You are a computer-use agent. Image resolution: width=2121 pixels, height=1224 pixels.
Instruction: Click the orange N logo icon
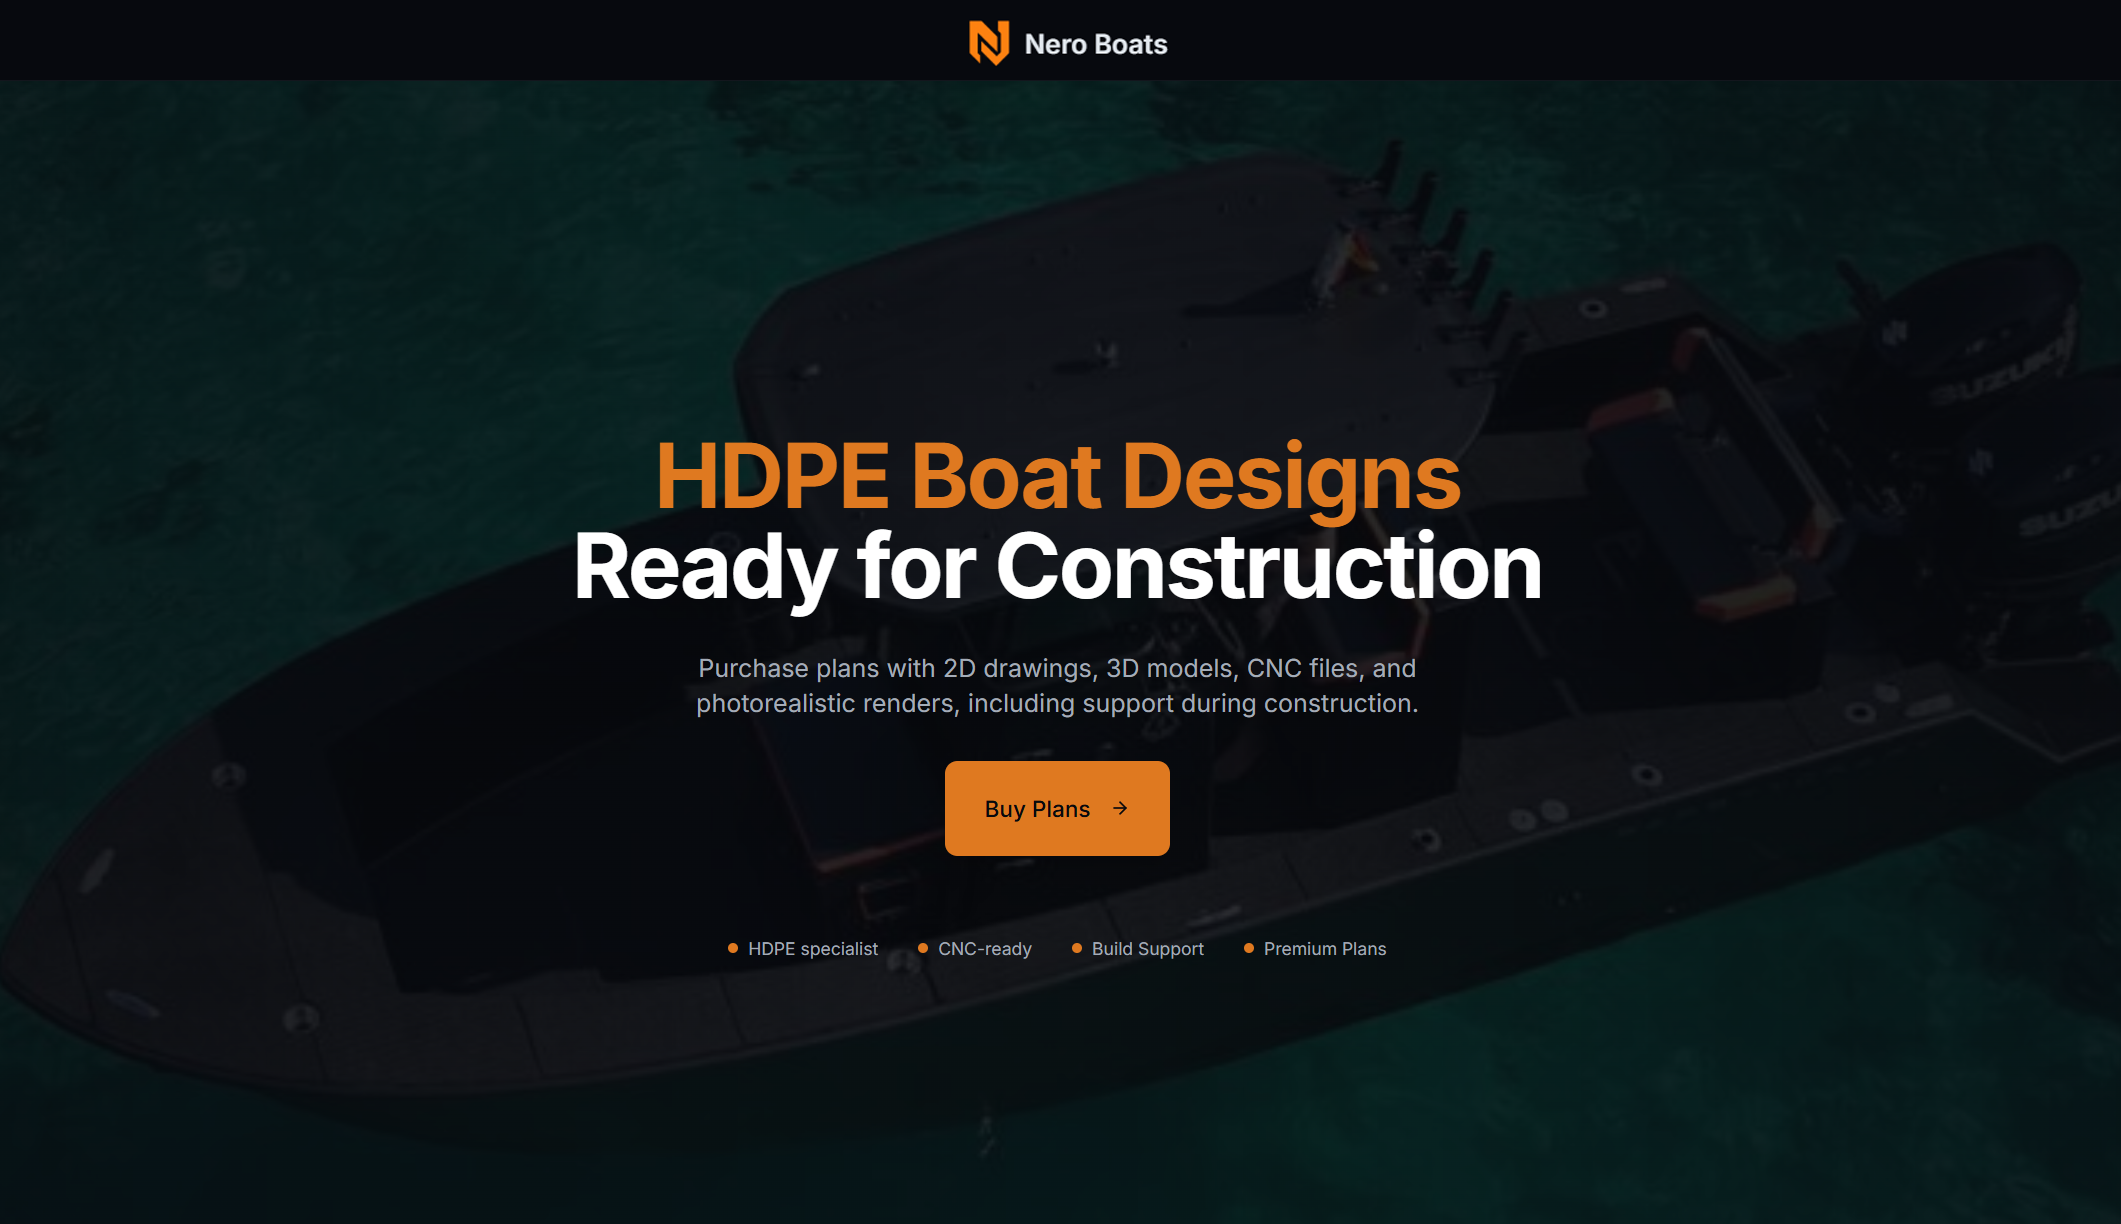(x=988, y=43)
